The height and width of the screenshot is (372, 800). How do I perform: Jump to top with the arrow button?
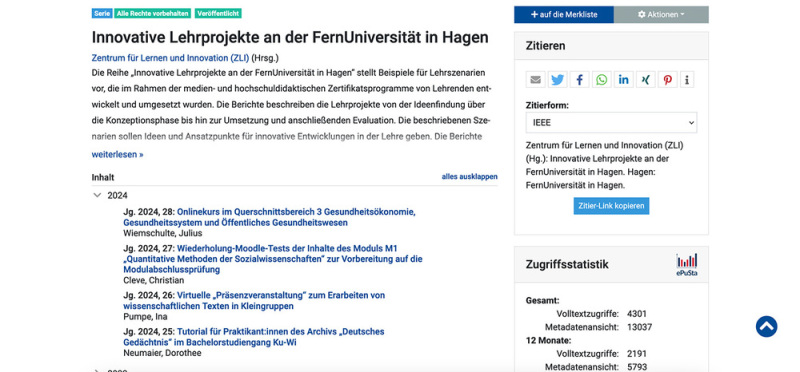(x=766, y=327)
